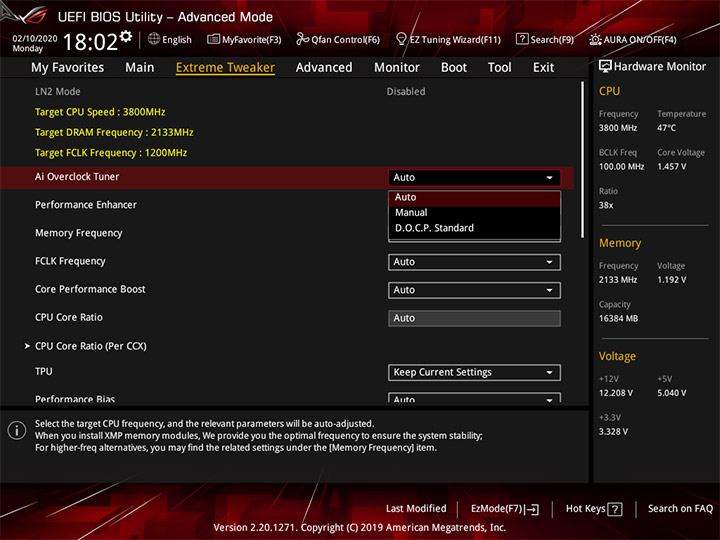Open clock settings gear icon

126,36
